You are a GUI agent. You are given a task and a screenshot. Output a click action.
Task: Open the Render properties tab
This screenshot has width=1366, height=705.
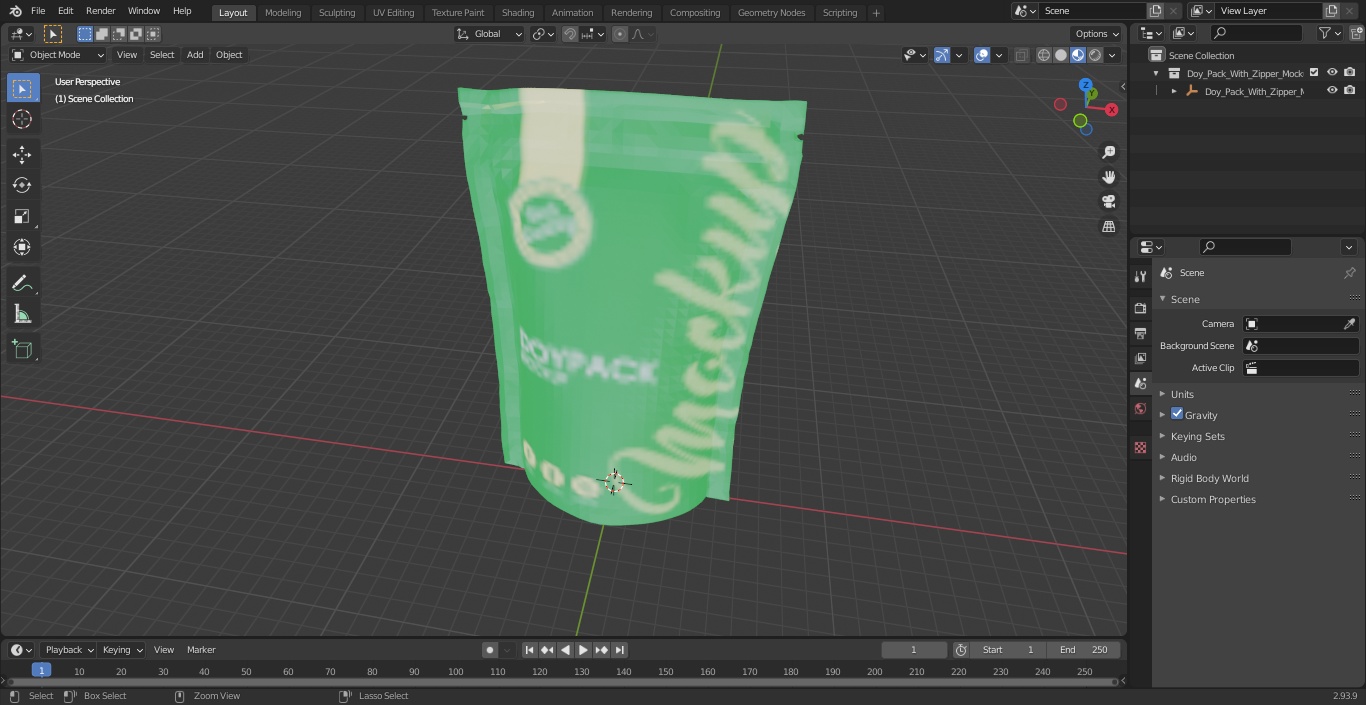1140,308
